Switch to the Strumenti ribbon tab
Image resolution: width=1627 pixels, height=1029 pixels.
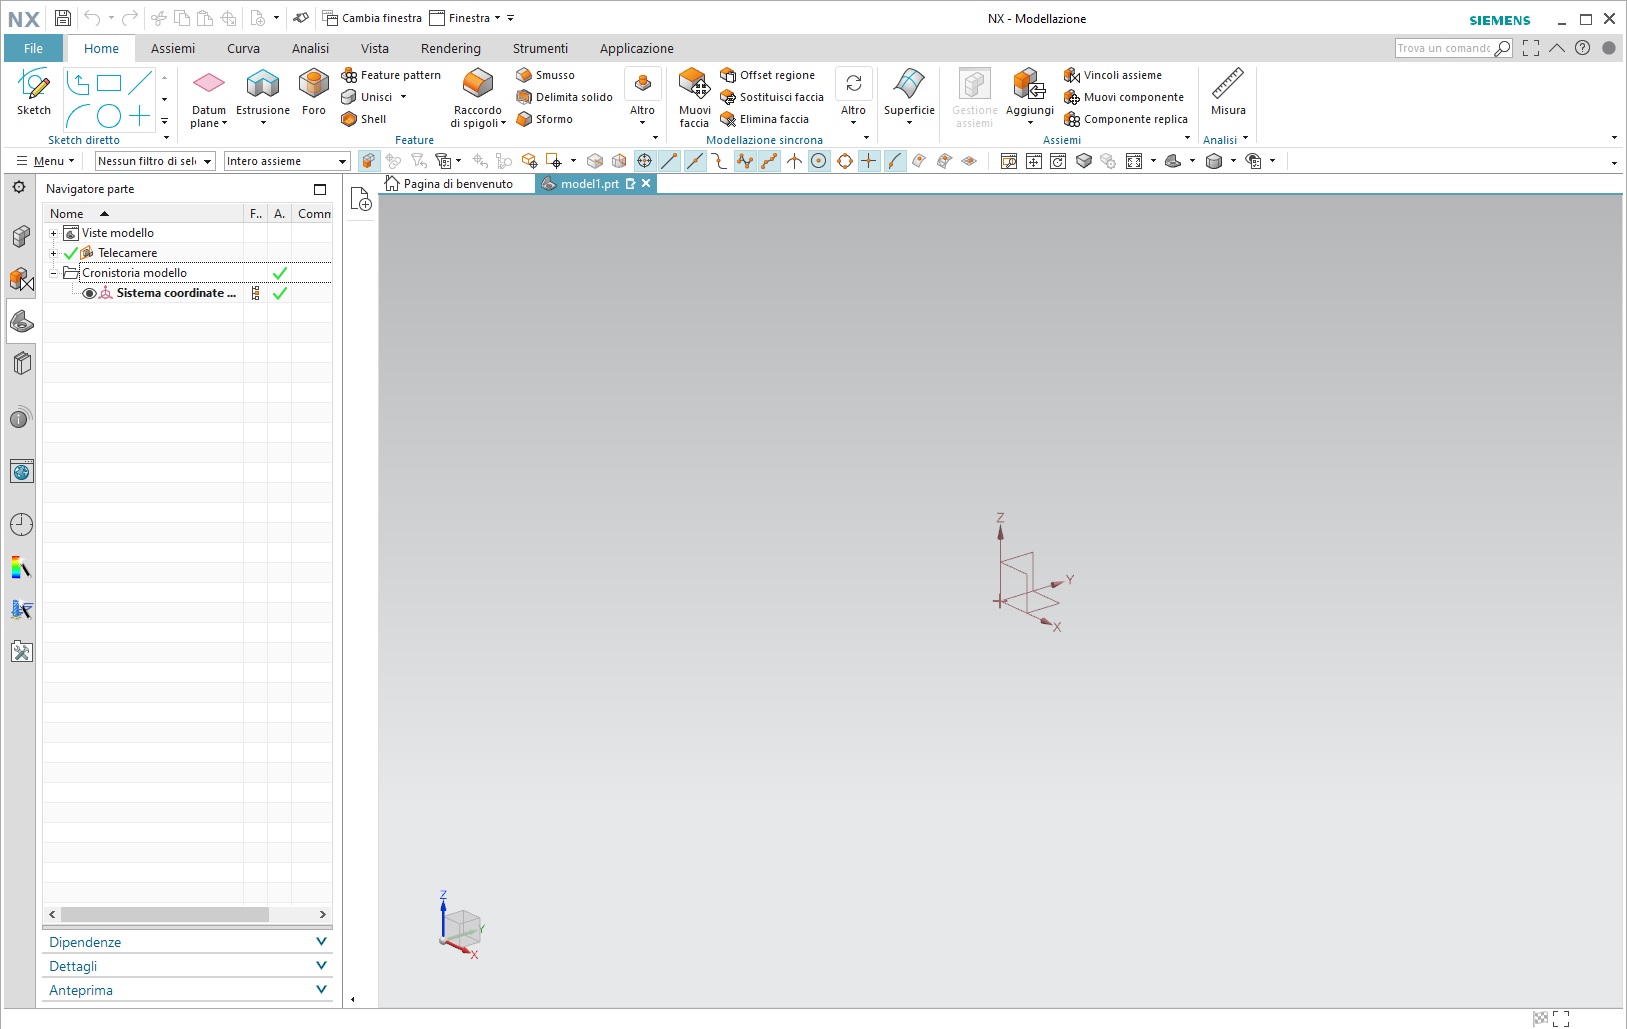pyautogui.click(x=540, y=48)
